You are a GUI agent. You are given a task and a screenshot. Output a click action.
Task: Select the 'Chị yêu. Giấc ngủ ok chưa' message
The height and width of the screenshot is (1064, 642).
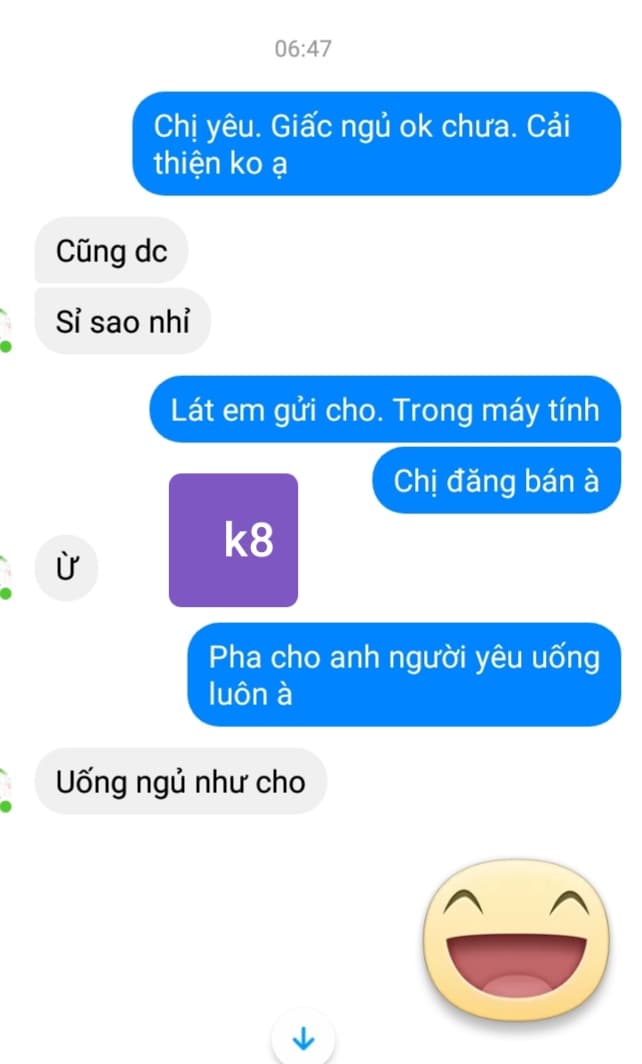(377, 144)
